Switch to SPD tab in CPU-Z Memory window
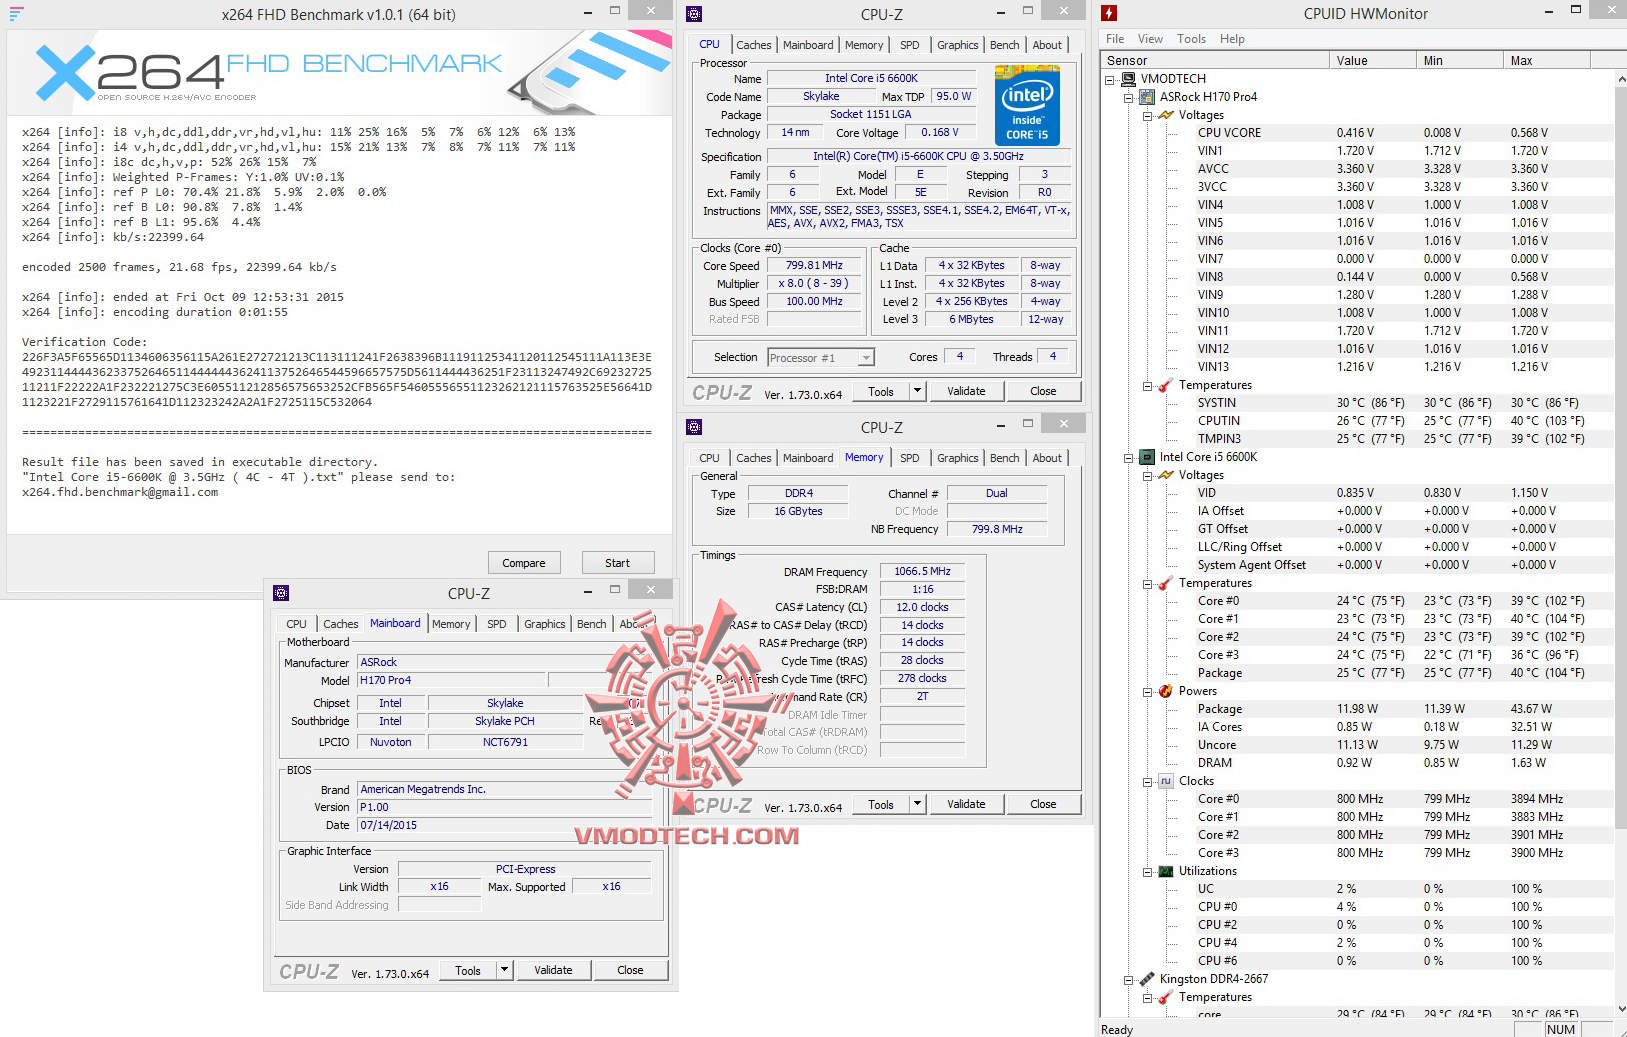Viewport: 1627px width, 1037px height. tap(909, 458)
